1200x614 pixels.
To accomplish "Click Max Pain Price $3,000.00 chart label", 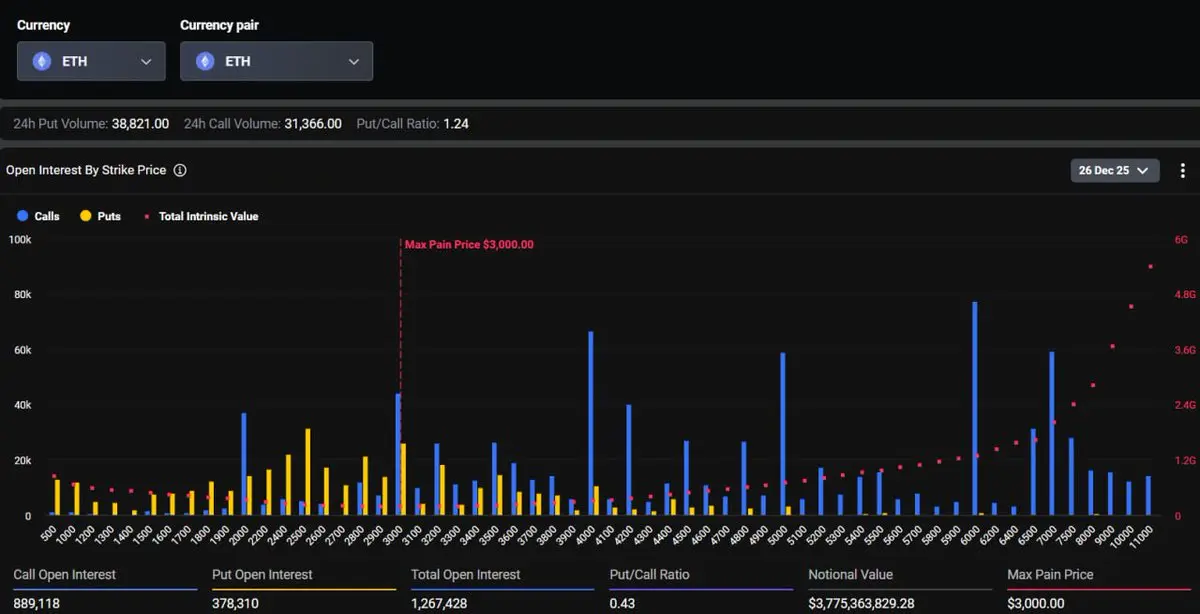I will tap(468, 244).
